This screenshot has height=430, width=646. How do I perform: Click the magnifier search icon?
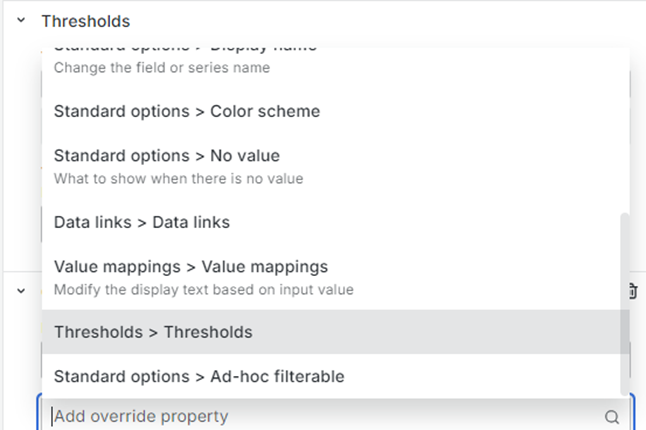click(612, 417)
